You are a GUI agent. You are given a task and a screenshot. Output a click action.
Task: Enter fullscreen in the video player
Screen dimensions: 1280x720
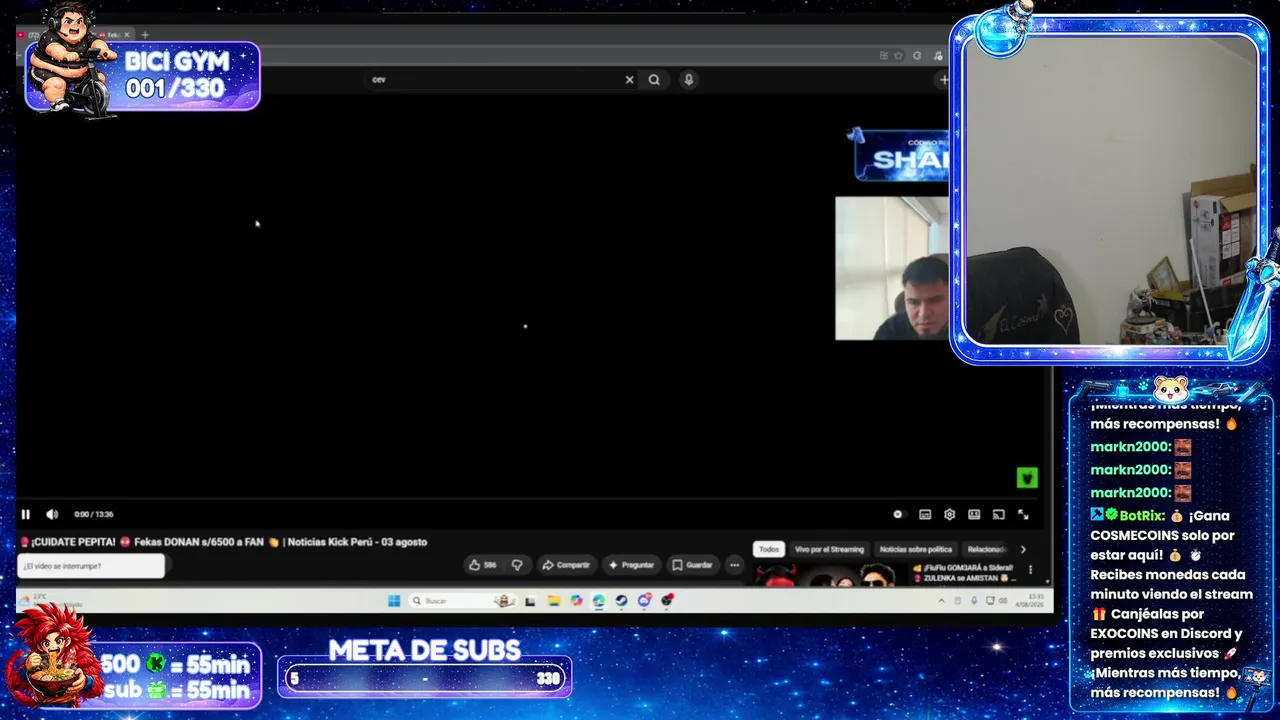pos(1023,514)
